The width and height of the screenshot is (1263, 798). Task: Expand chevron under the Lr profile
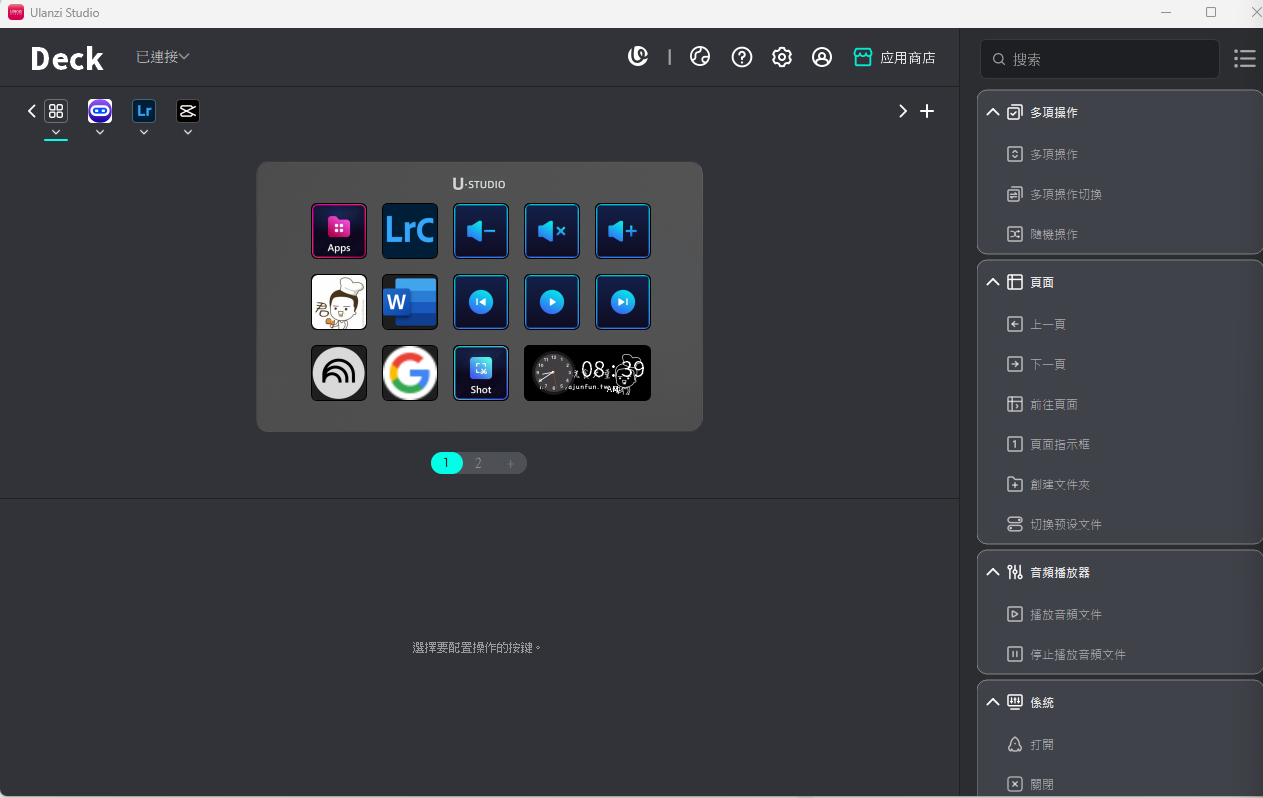coord(144,132)
